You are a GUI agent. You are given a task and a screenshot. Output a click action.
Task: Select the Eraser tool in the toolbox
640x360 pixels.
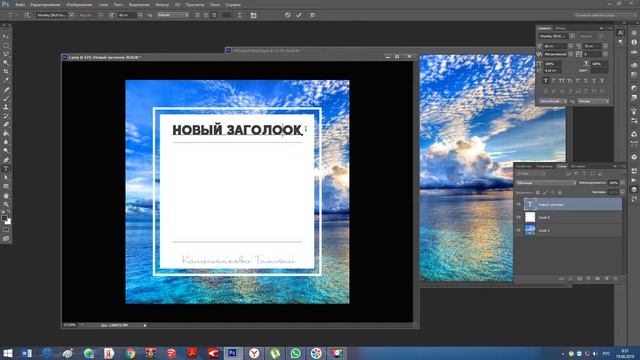6,124
